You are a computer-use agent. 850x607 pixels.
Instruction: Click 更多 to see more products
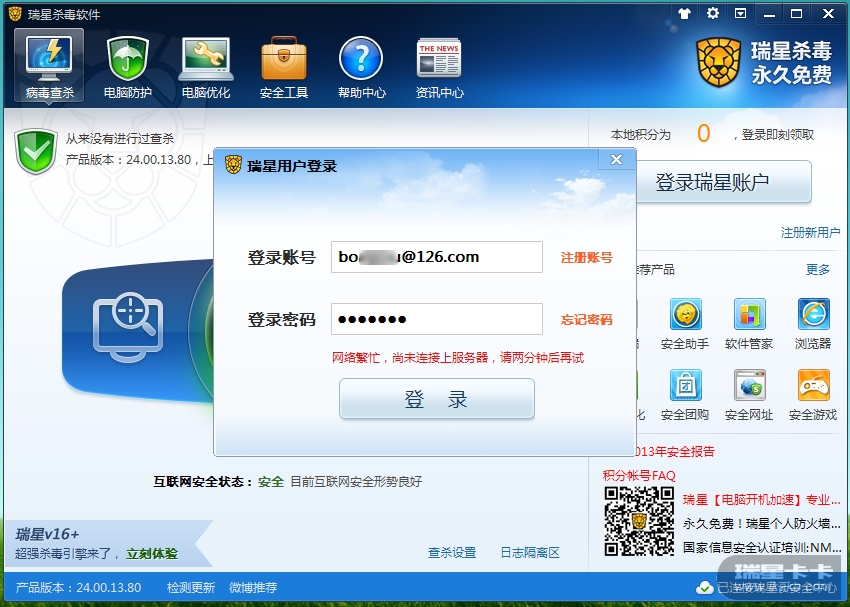pyautogui.click(x=817, y=269)
